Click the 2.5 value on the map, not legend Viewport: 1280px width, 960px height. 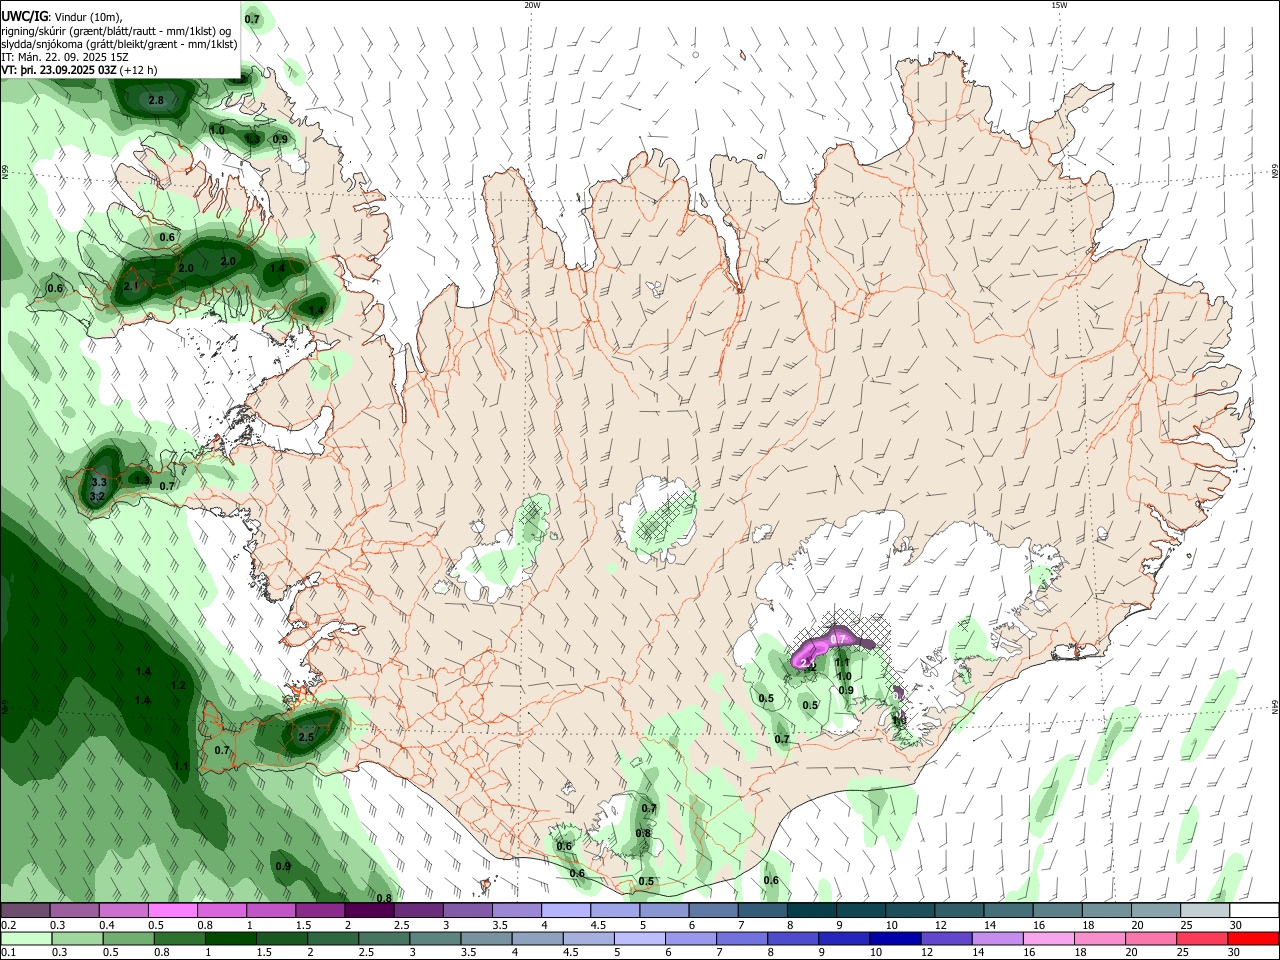306,738
